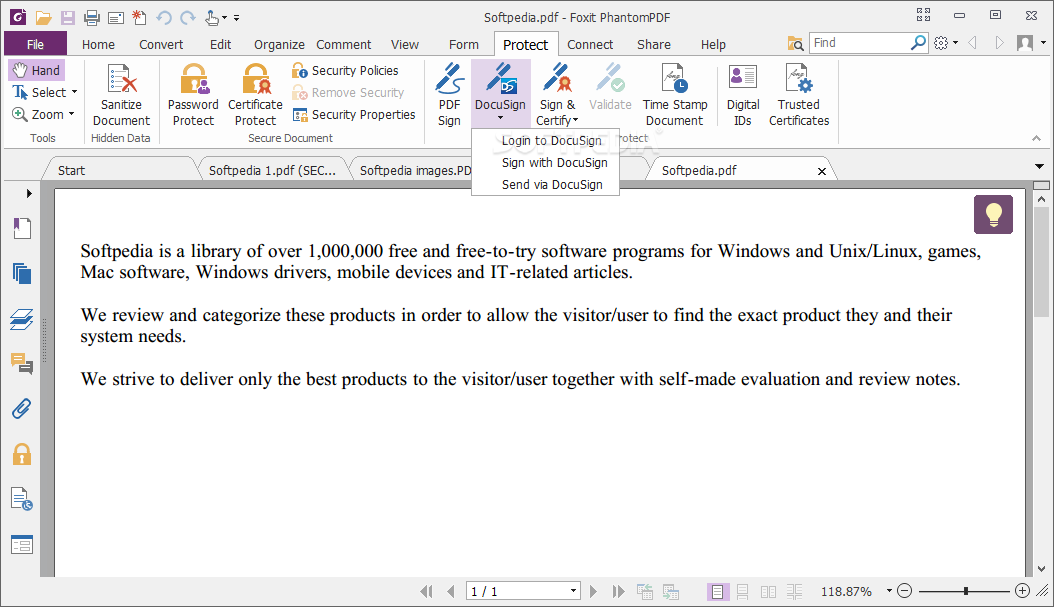The width and height of the screenshot is (1054, 607).
Task: Switch to the Convert ribbon tab
Action: click(161, 45)
